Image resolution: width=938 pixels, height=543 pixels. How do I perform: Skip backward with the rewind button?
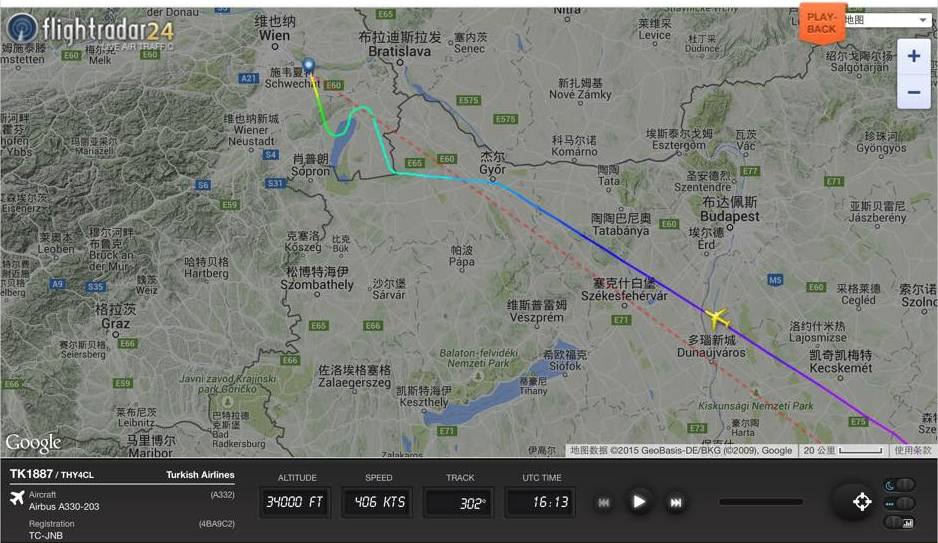pyautogui.click(x=604, y=503)
